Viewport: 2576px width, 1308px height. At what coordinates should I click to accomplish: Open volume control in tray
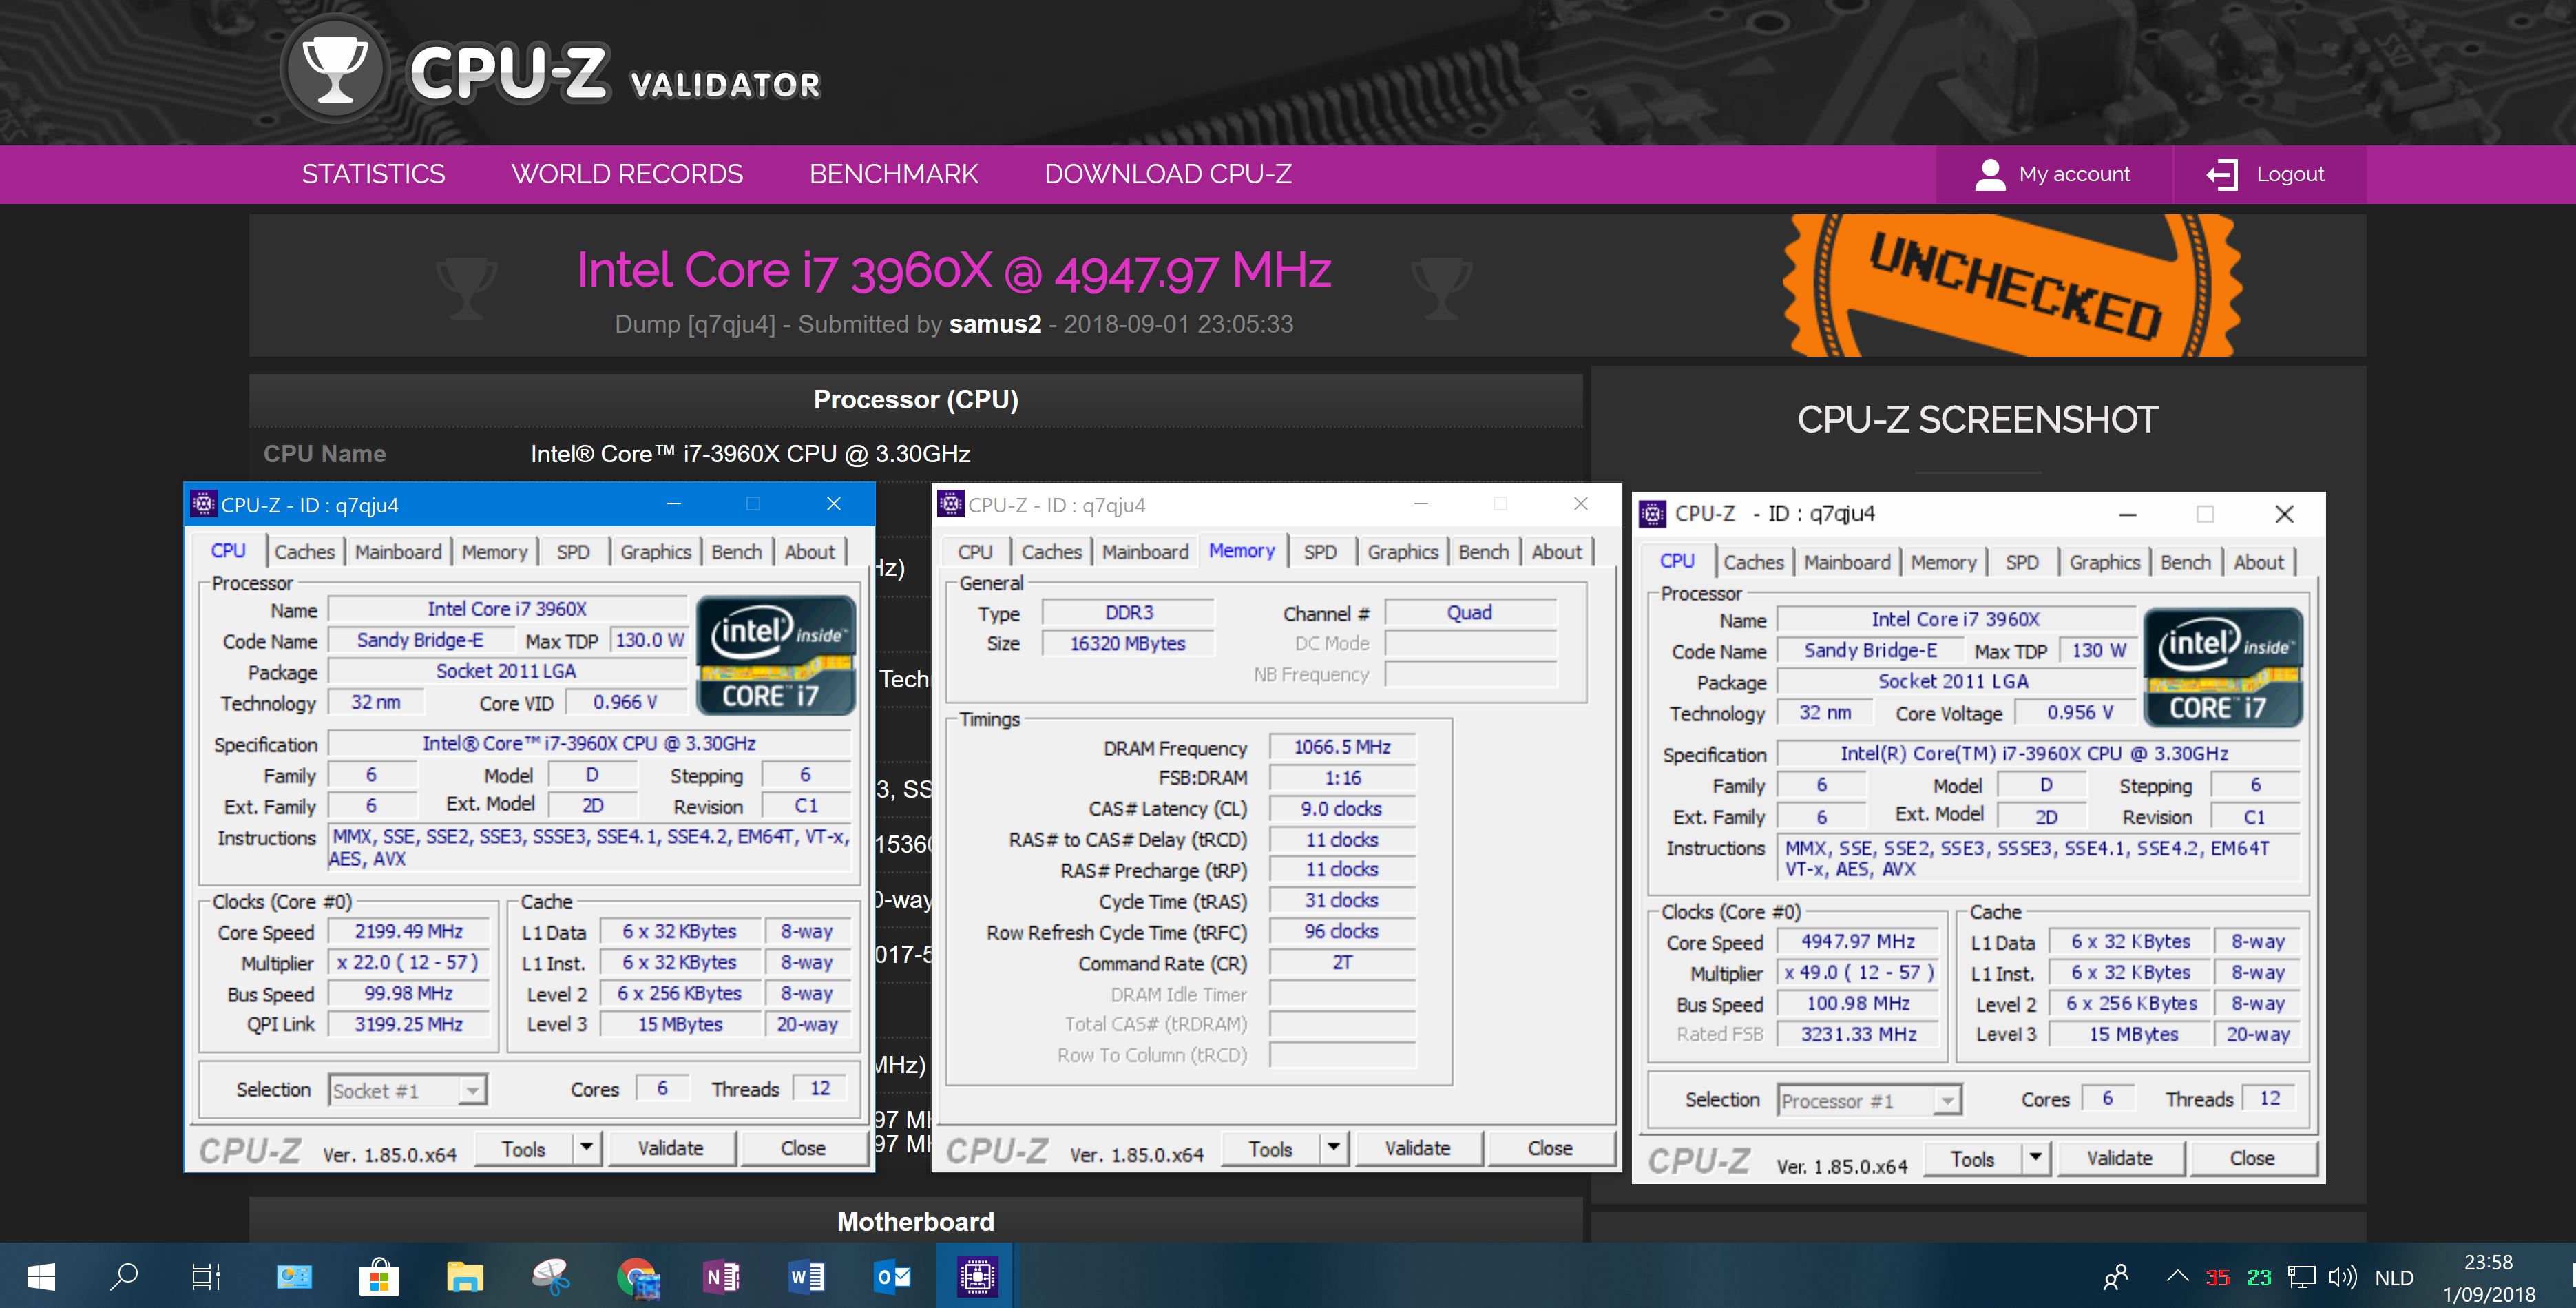tap(2342, 1277)
